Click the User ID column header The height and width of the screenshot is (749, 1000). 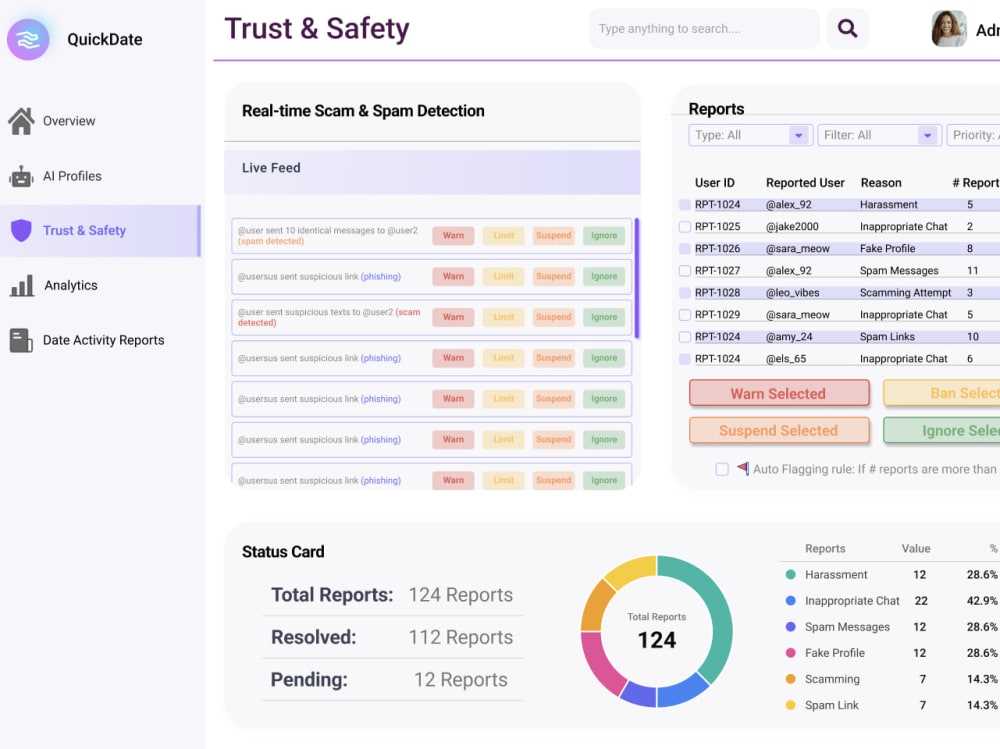[x=715, y=183]
